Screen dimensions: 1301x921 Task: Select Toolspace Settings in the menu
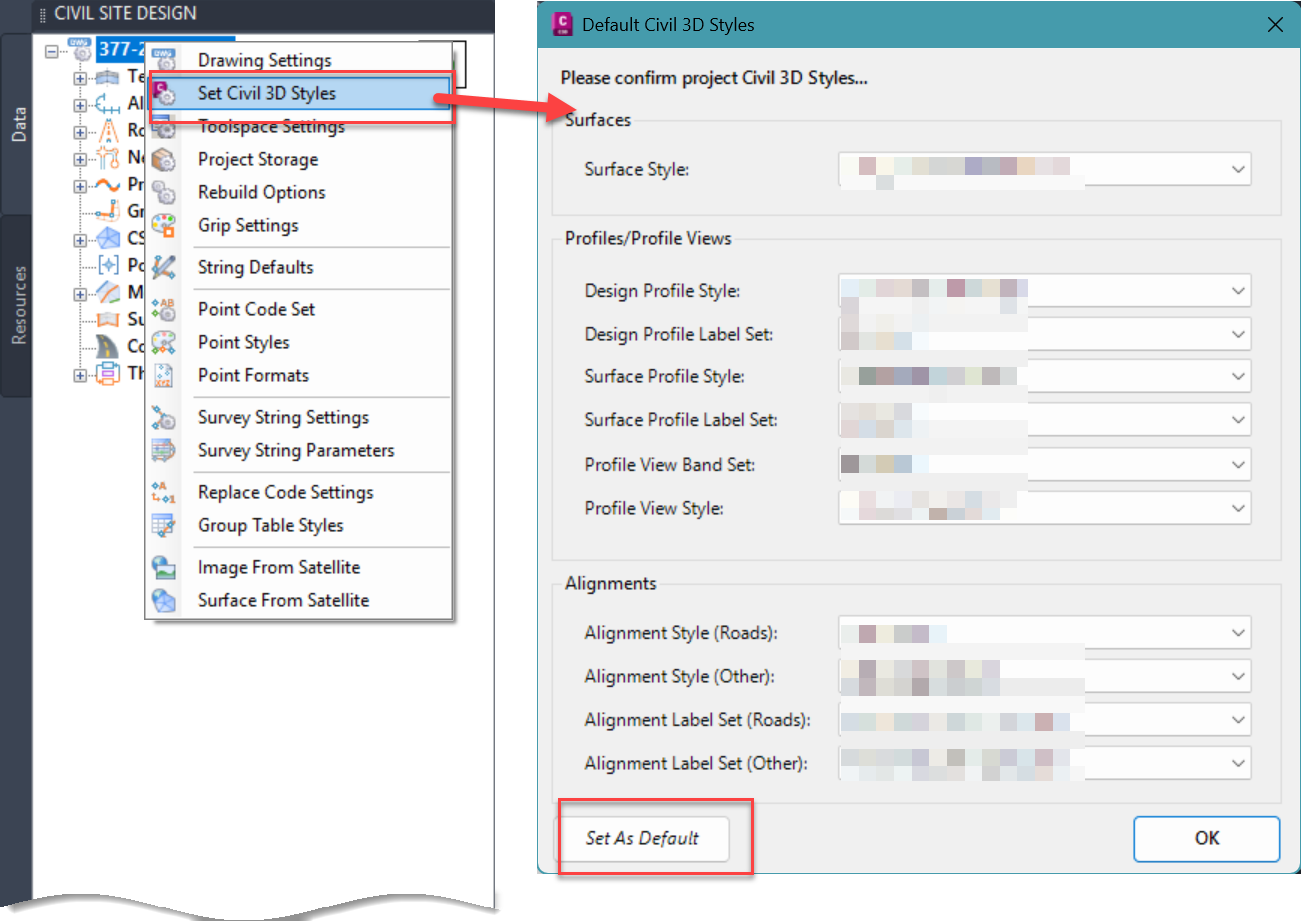(300, 126)
